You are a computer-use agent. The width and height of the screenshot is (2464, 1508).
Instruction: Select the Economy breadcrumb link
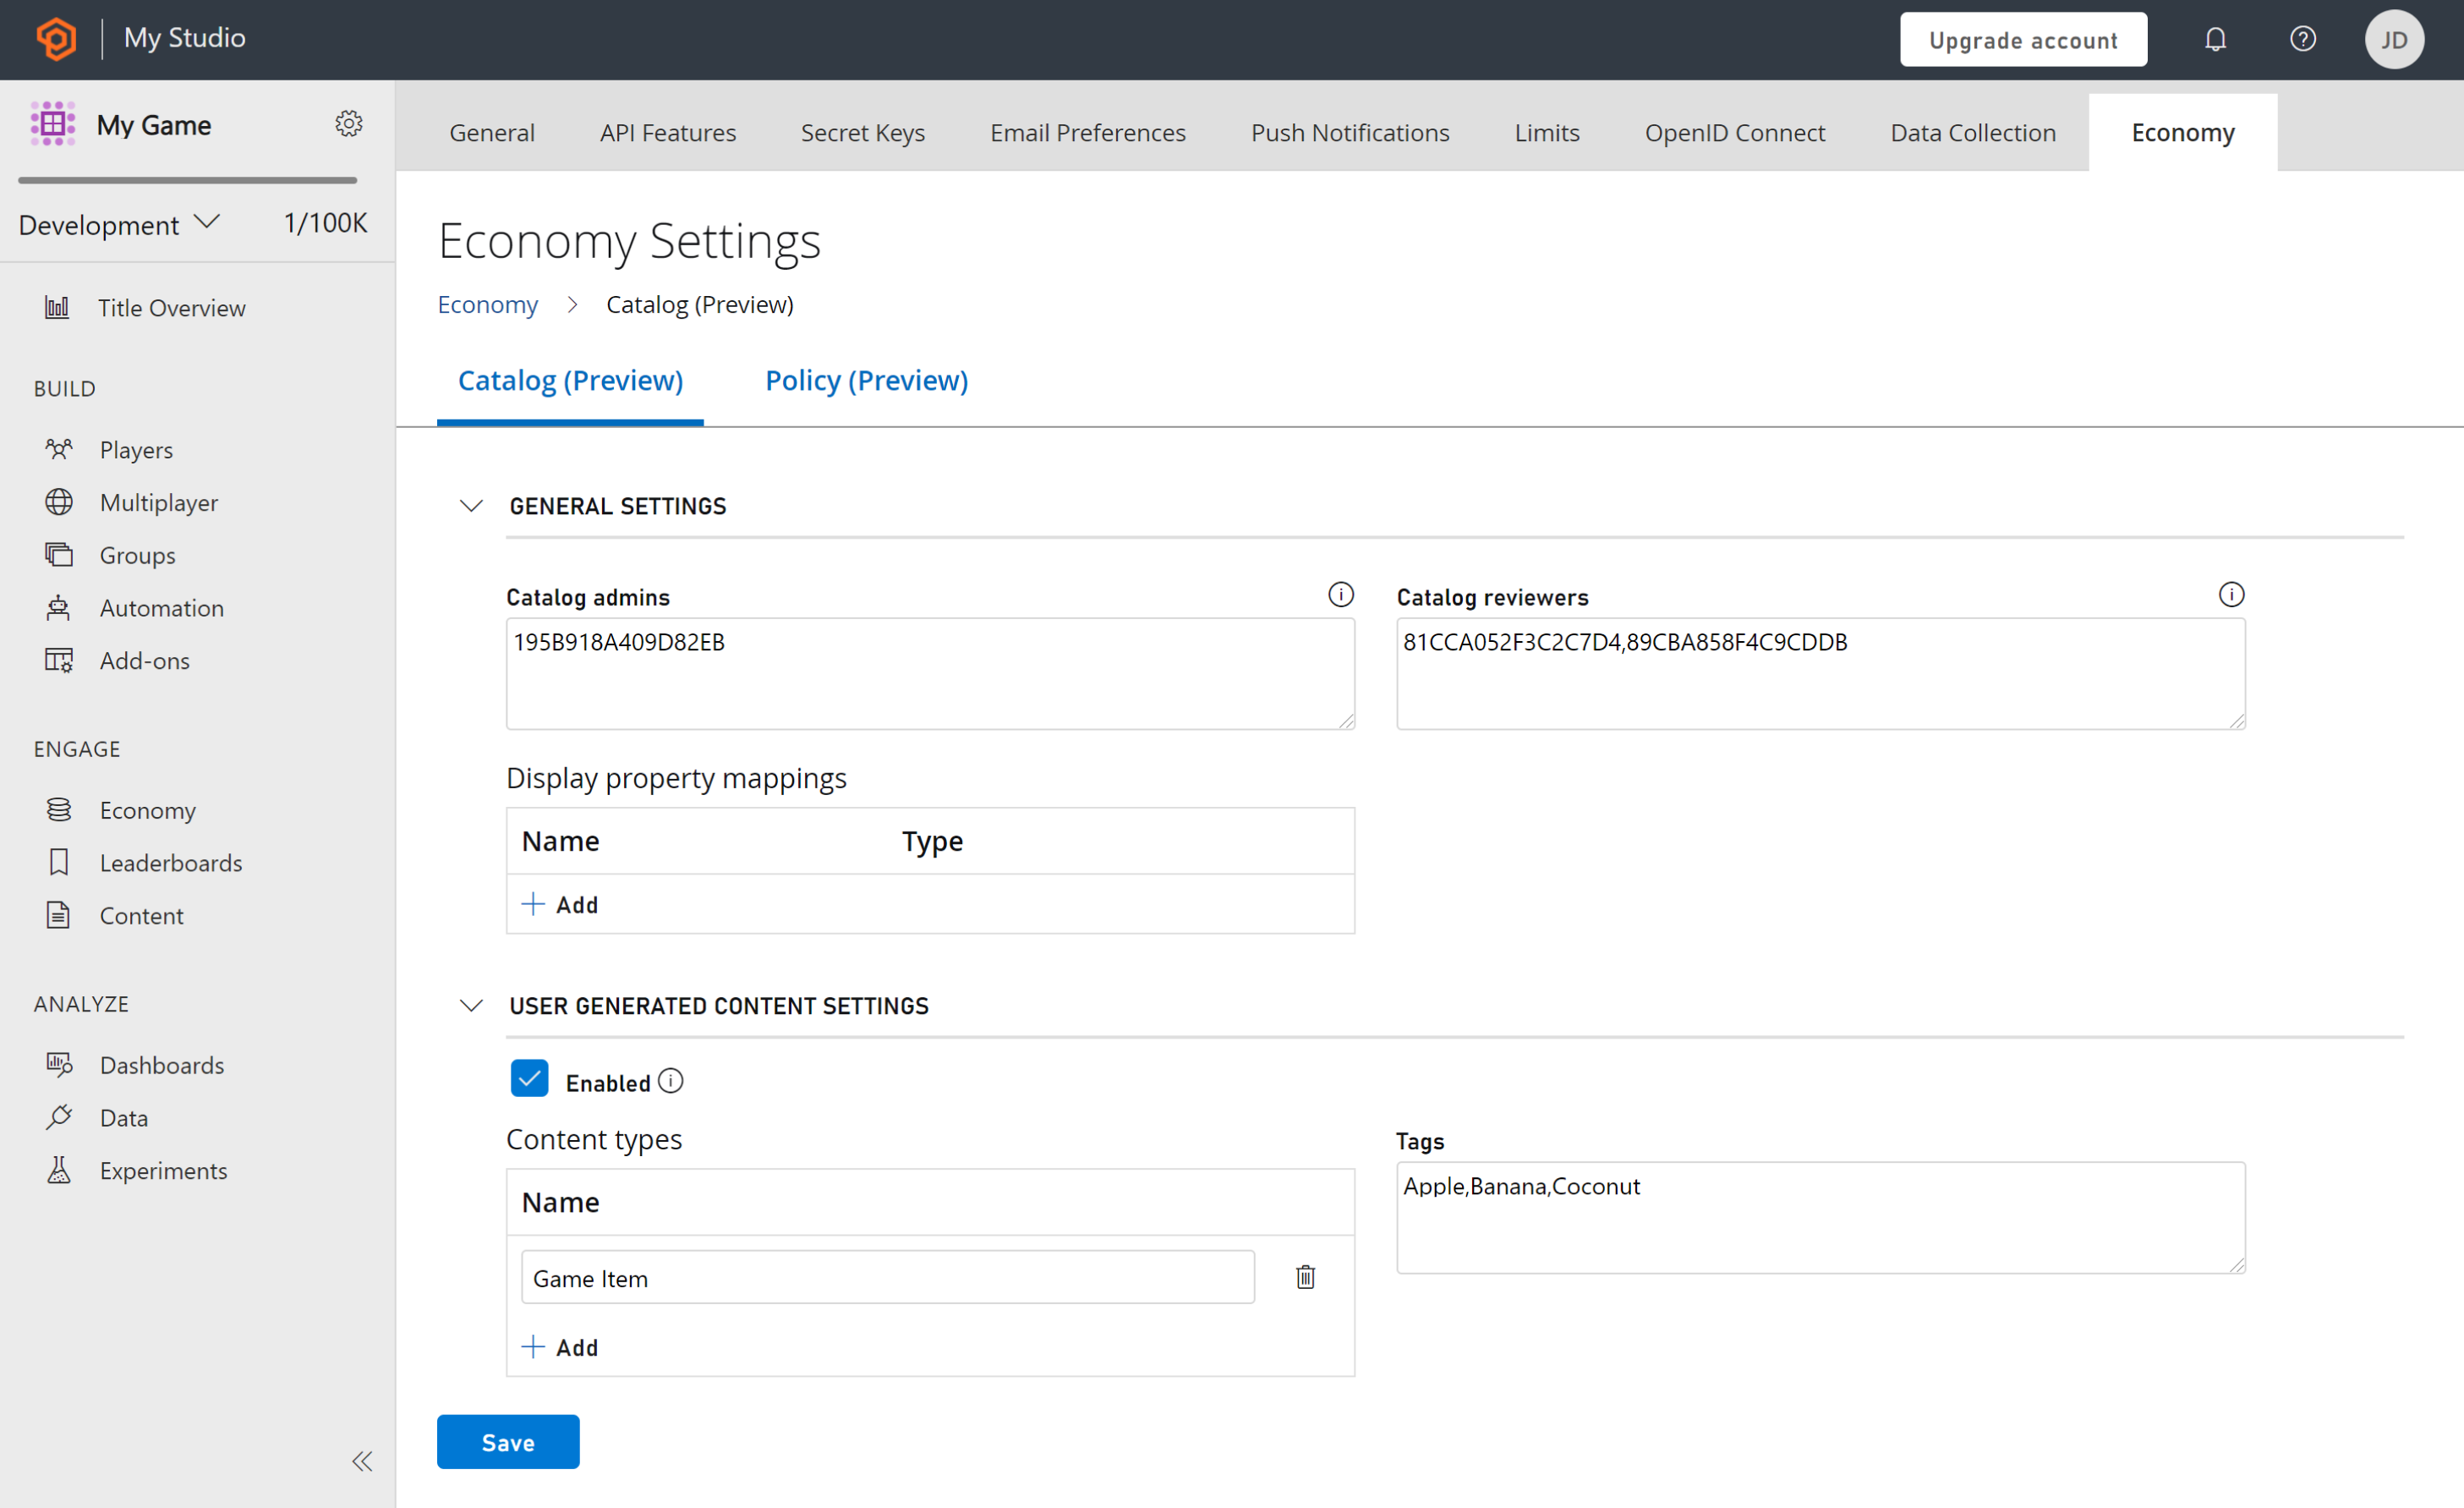pos(488,303)
